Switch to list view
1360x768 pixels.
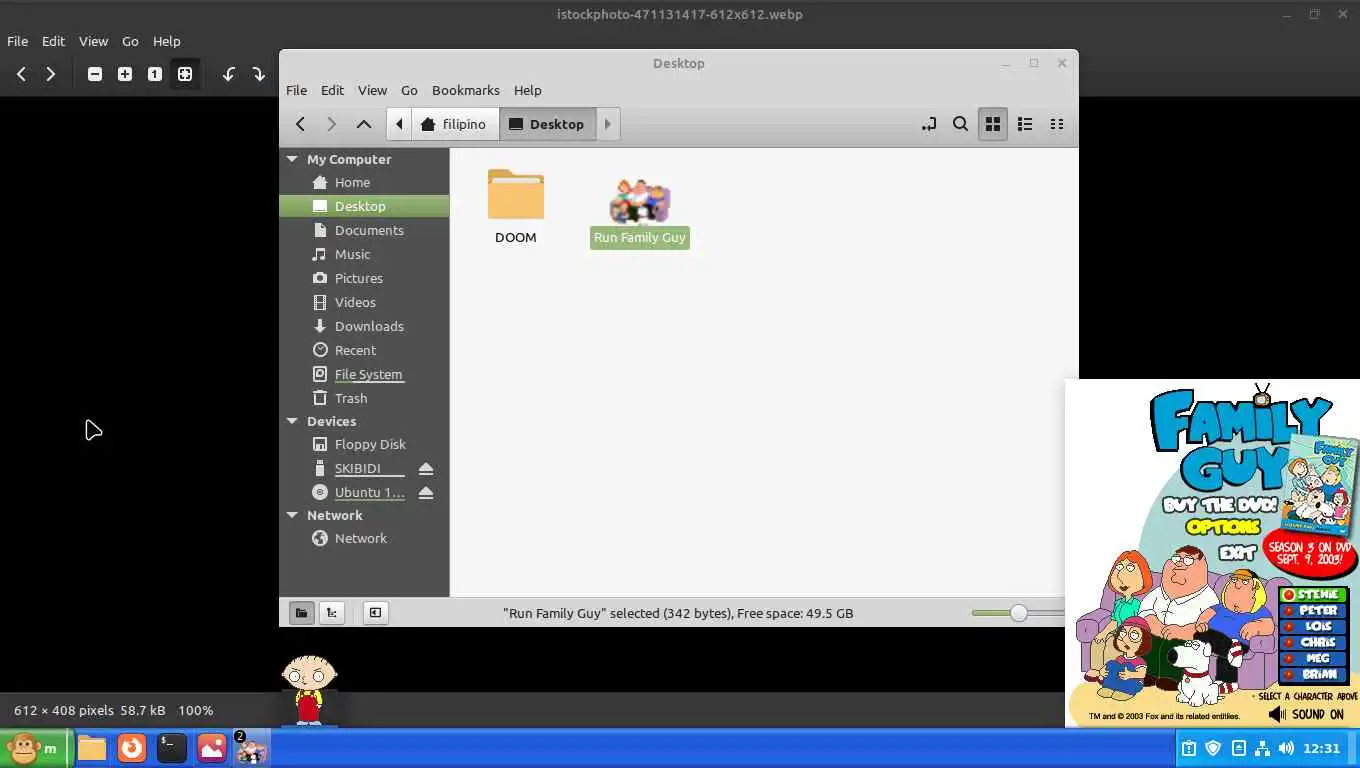(x=1025, y=124)
